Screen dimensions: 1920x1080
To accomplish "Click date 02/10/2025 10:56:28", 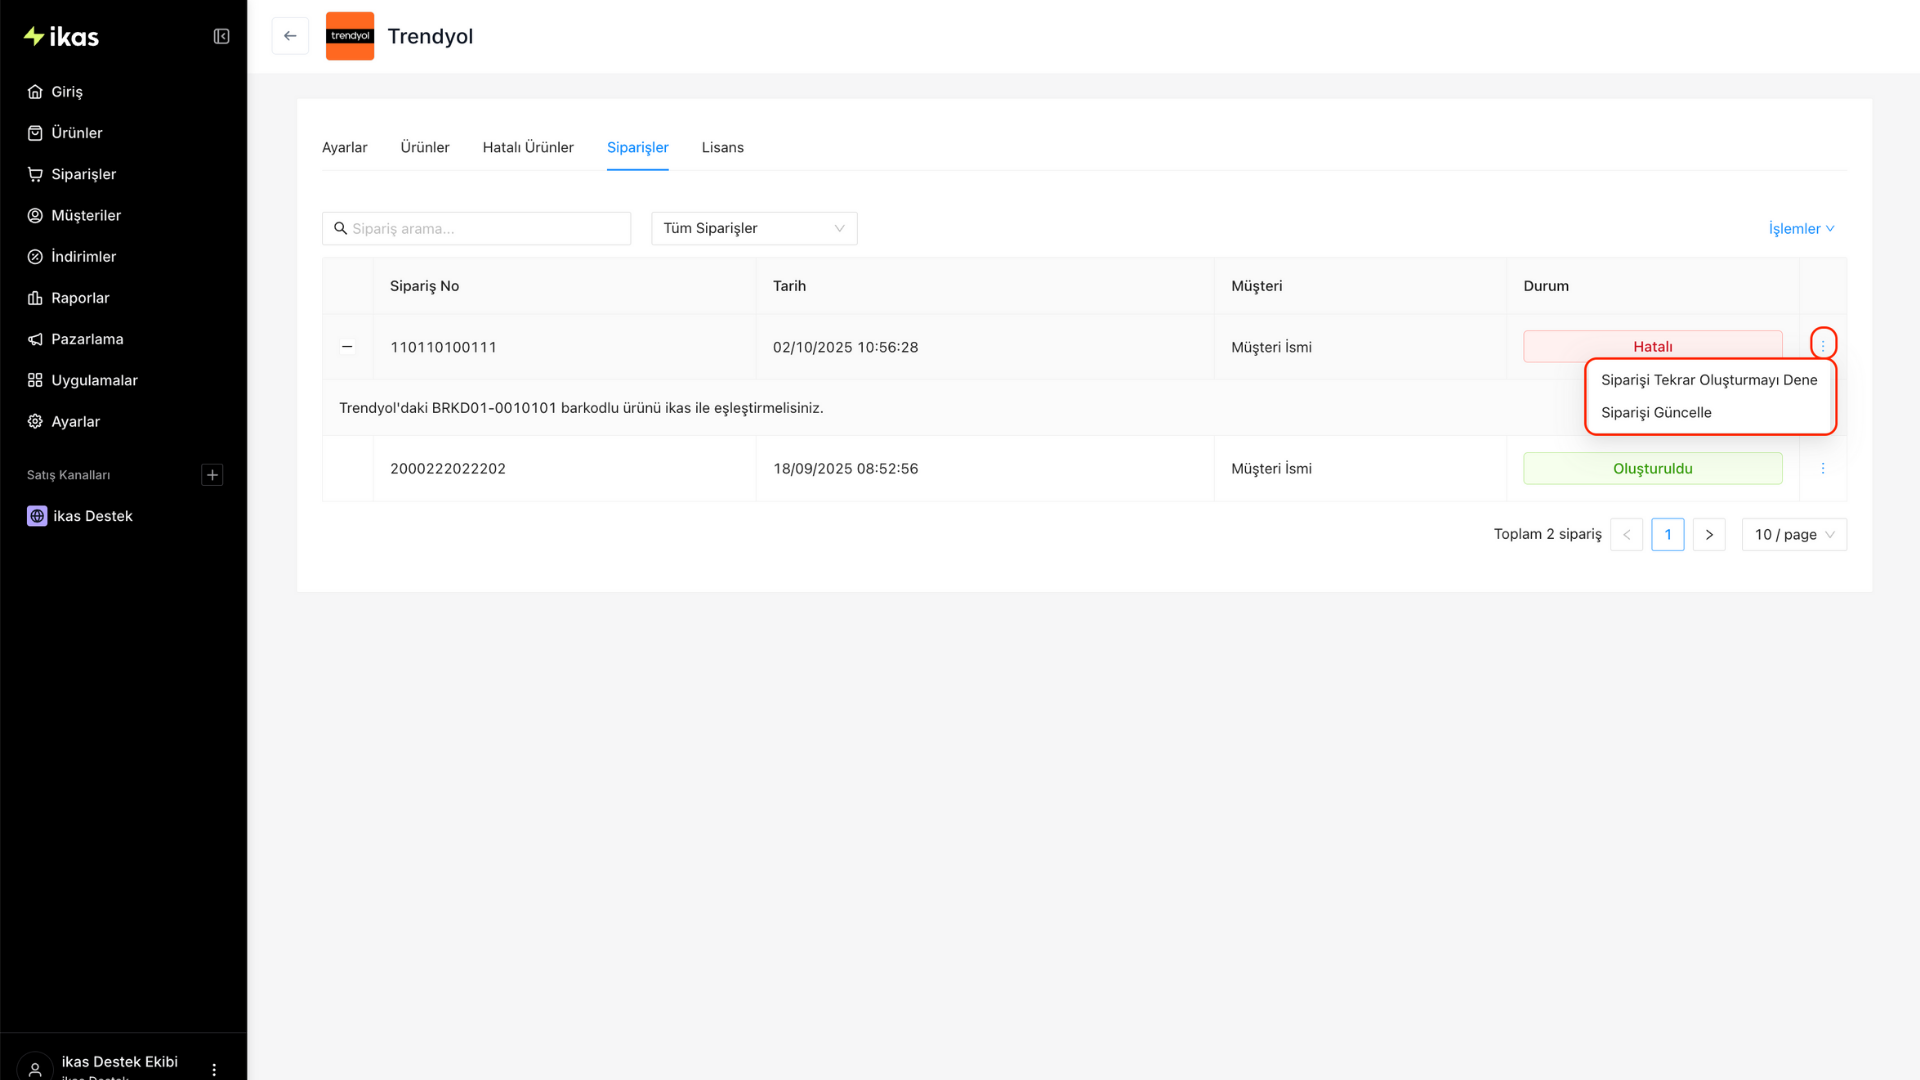I will (x=845, y=347).
